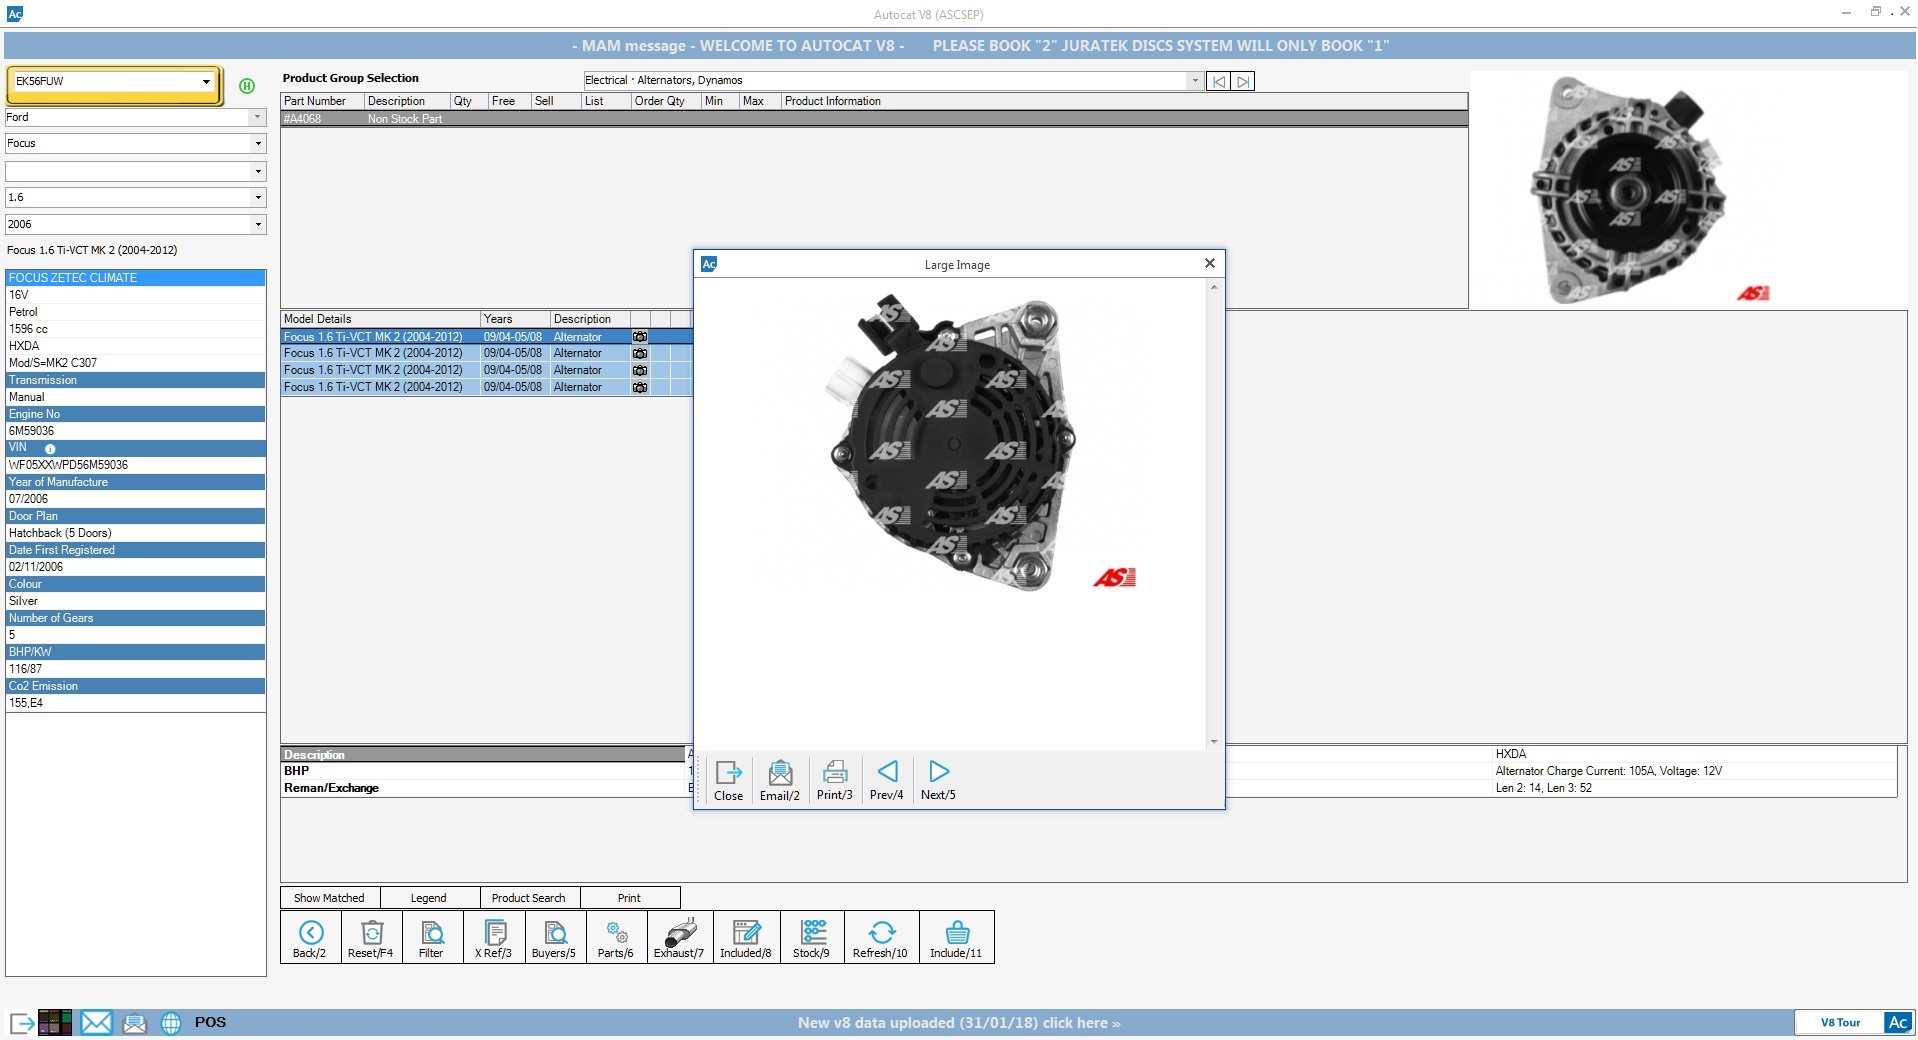Switch to the Show Matched tab
1918x1040 pixels.
pyautogui.click(x=330, y=898)
